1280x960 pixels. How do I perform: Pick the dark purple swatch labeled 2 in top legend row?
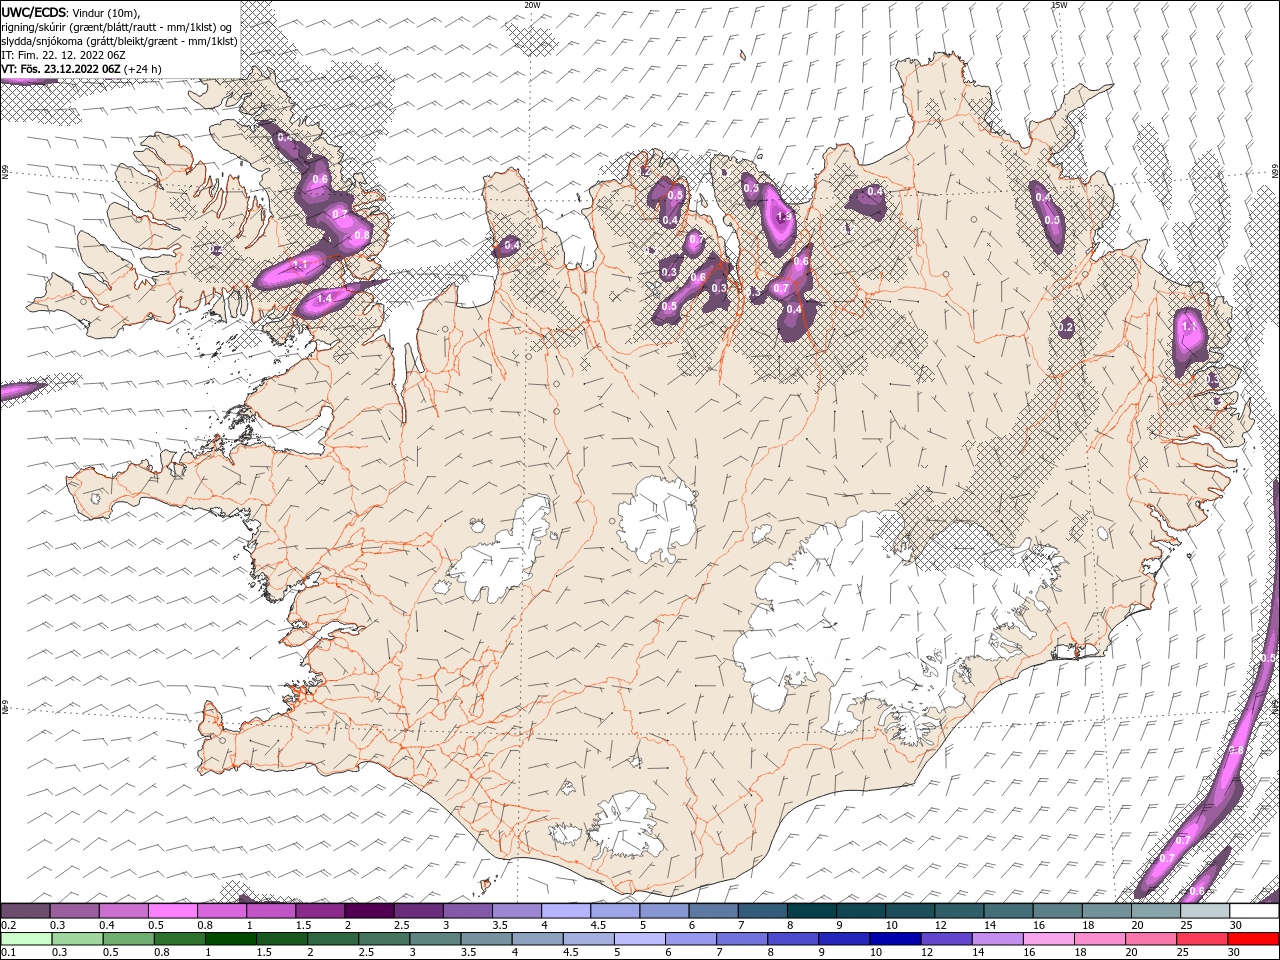pos(368,911)
